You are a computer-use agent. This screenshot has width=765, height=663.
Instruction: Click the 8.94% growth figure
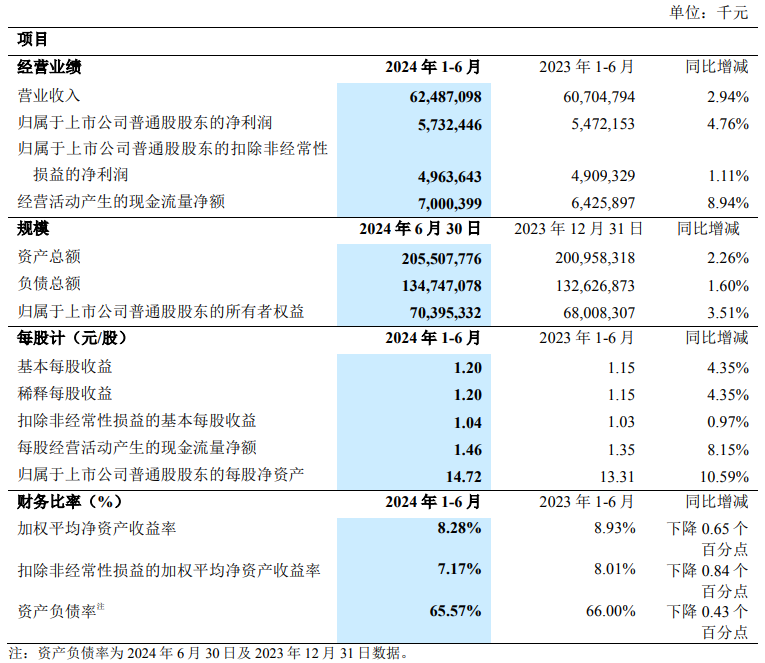click(x=728, y=202)
